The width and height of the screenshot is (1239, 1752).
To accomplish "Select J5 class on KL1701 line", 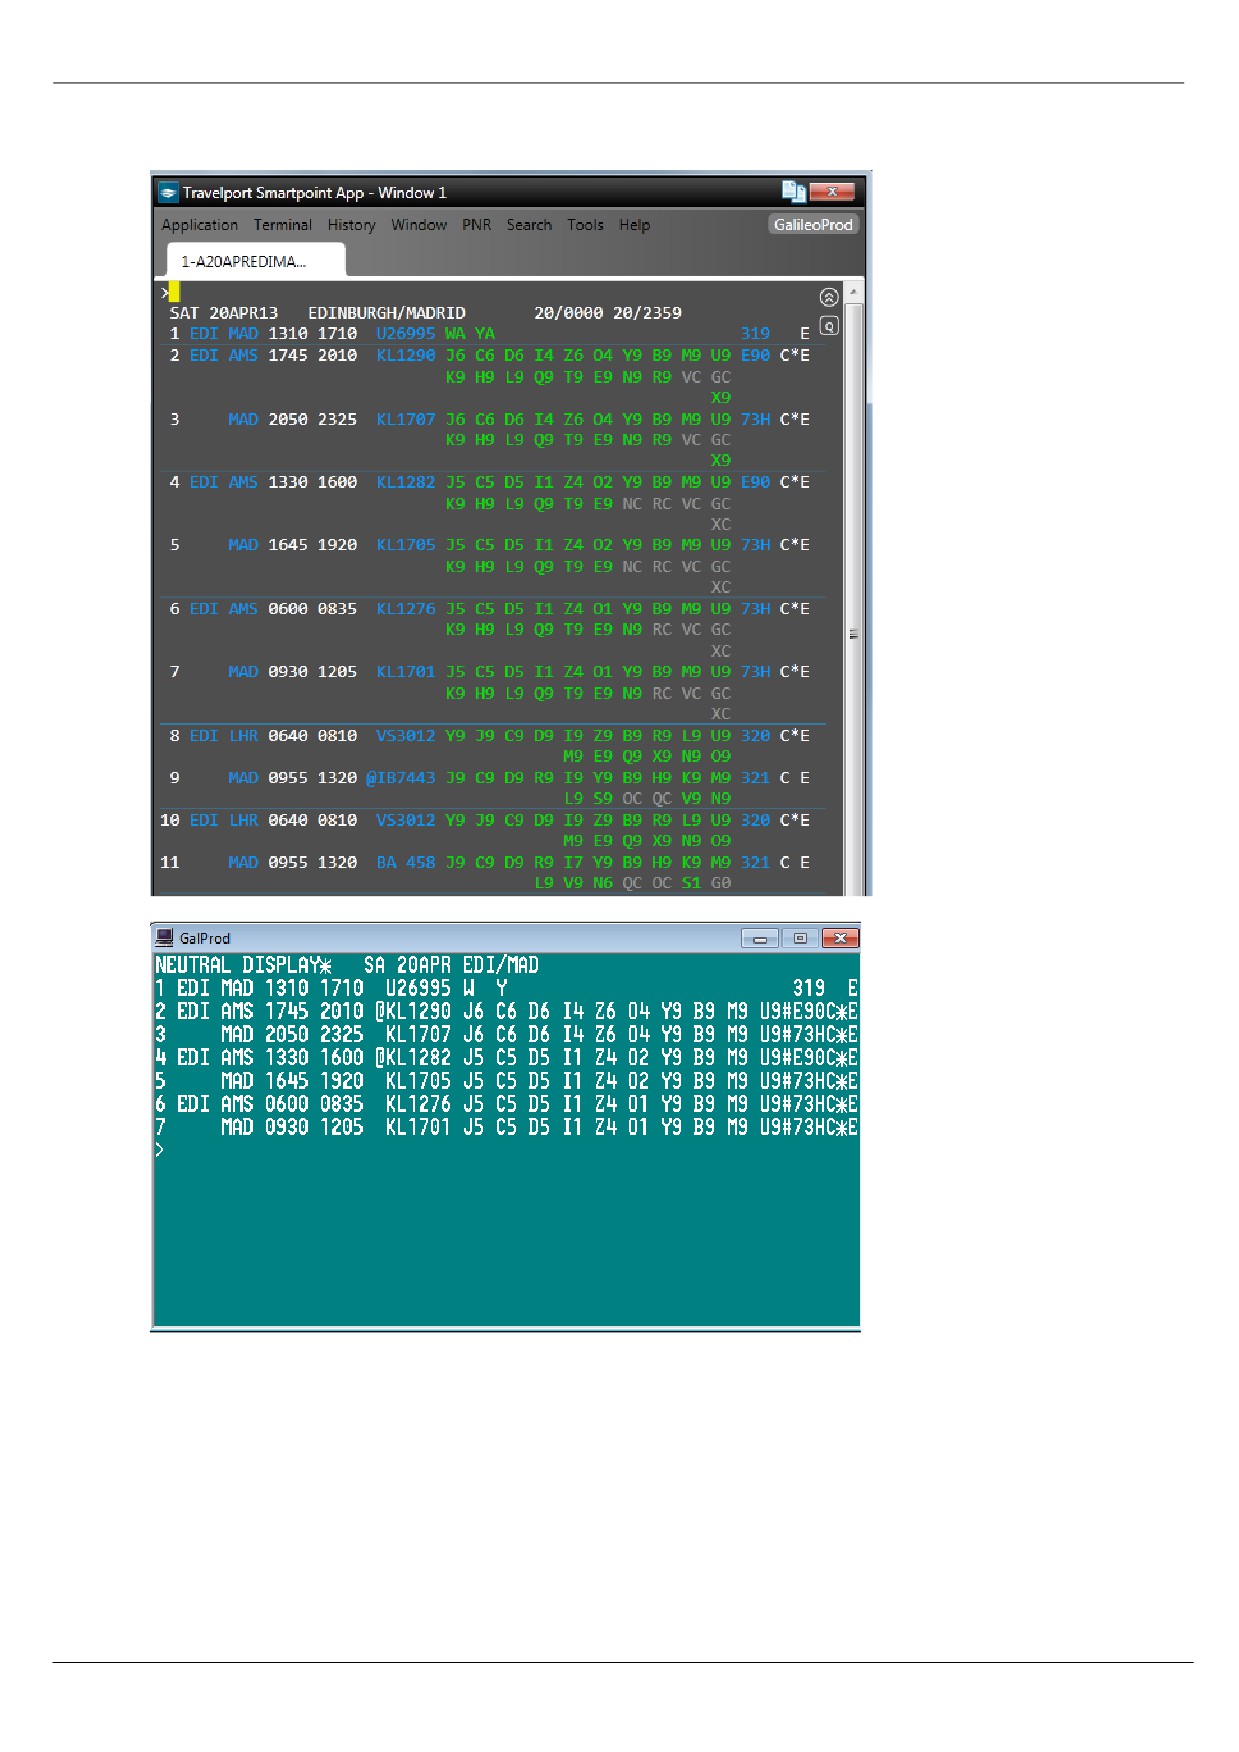I will (455, 672).
